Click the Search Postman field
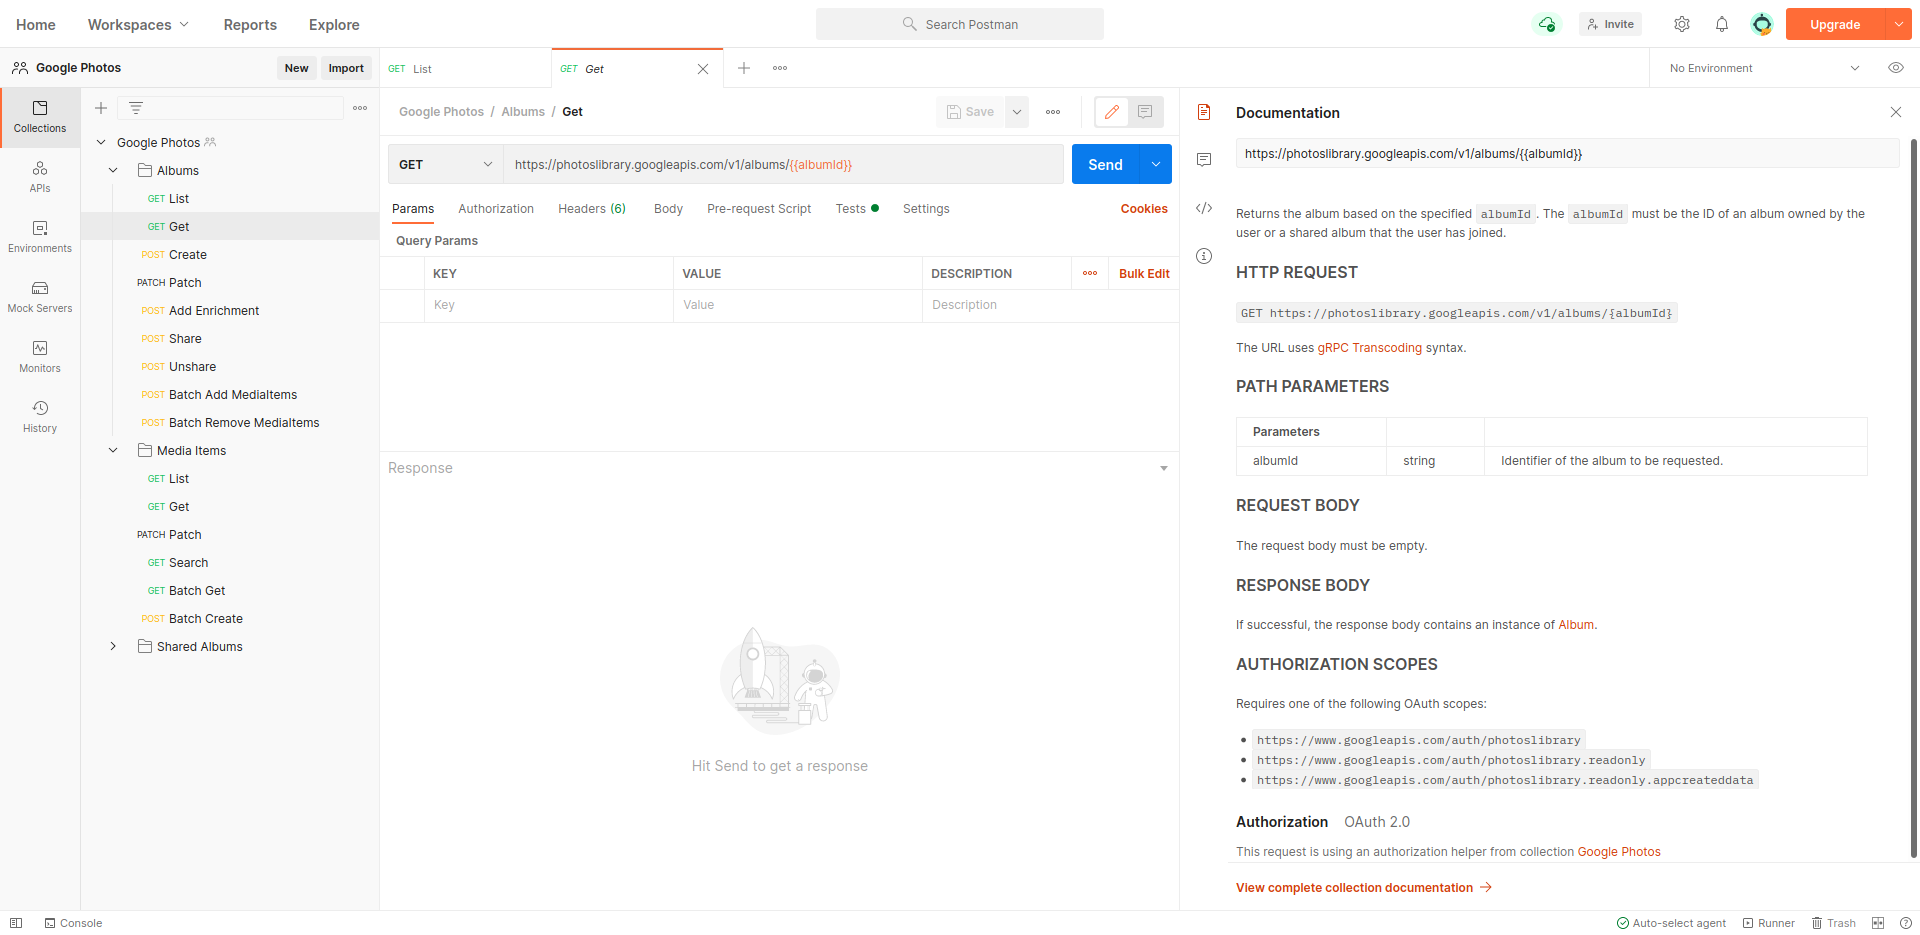The width and height of the screenshot is (1920, 935). point(960,24)
